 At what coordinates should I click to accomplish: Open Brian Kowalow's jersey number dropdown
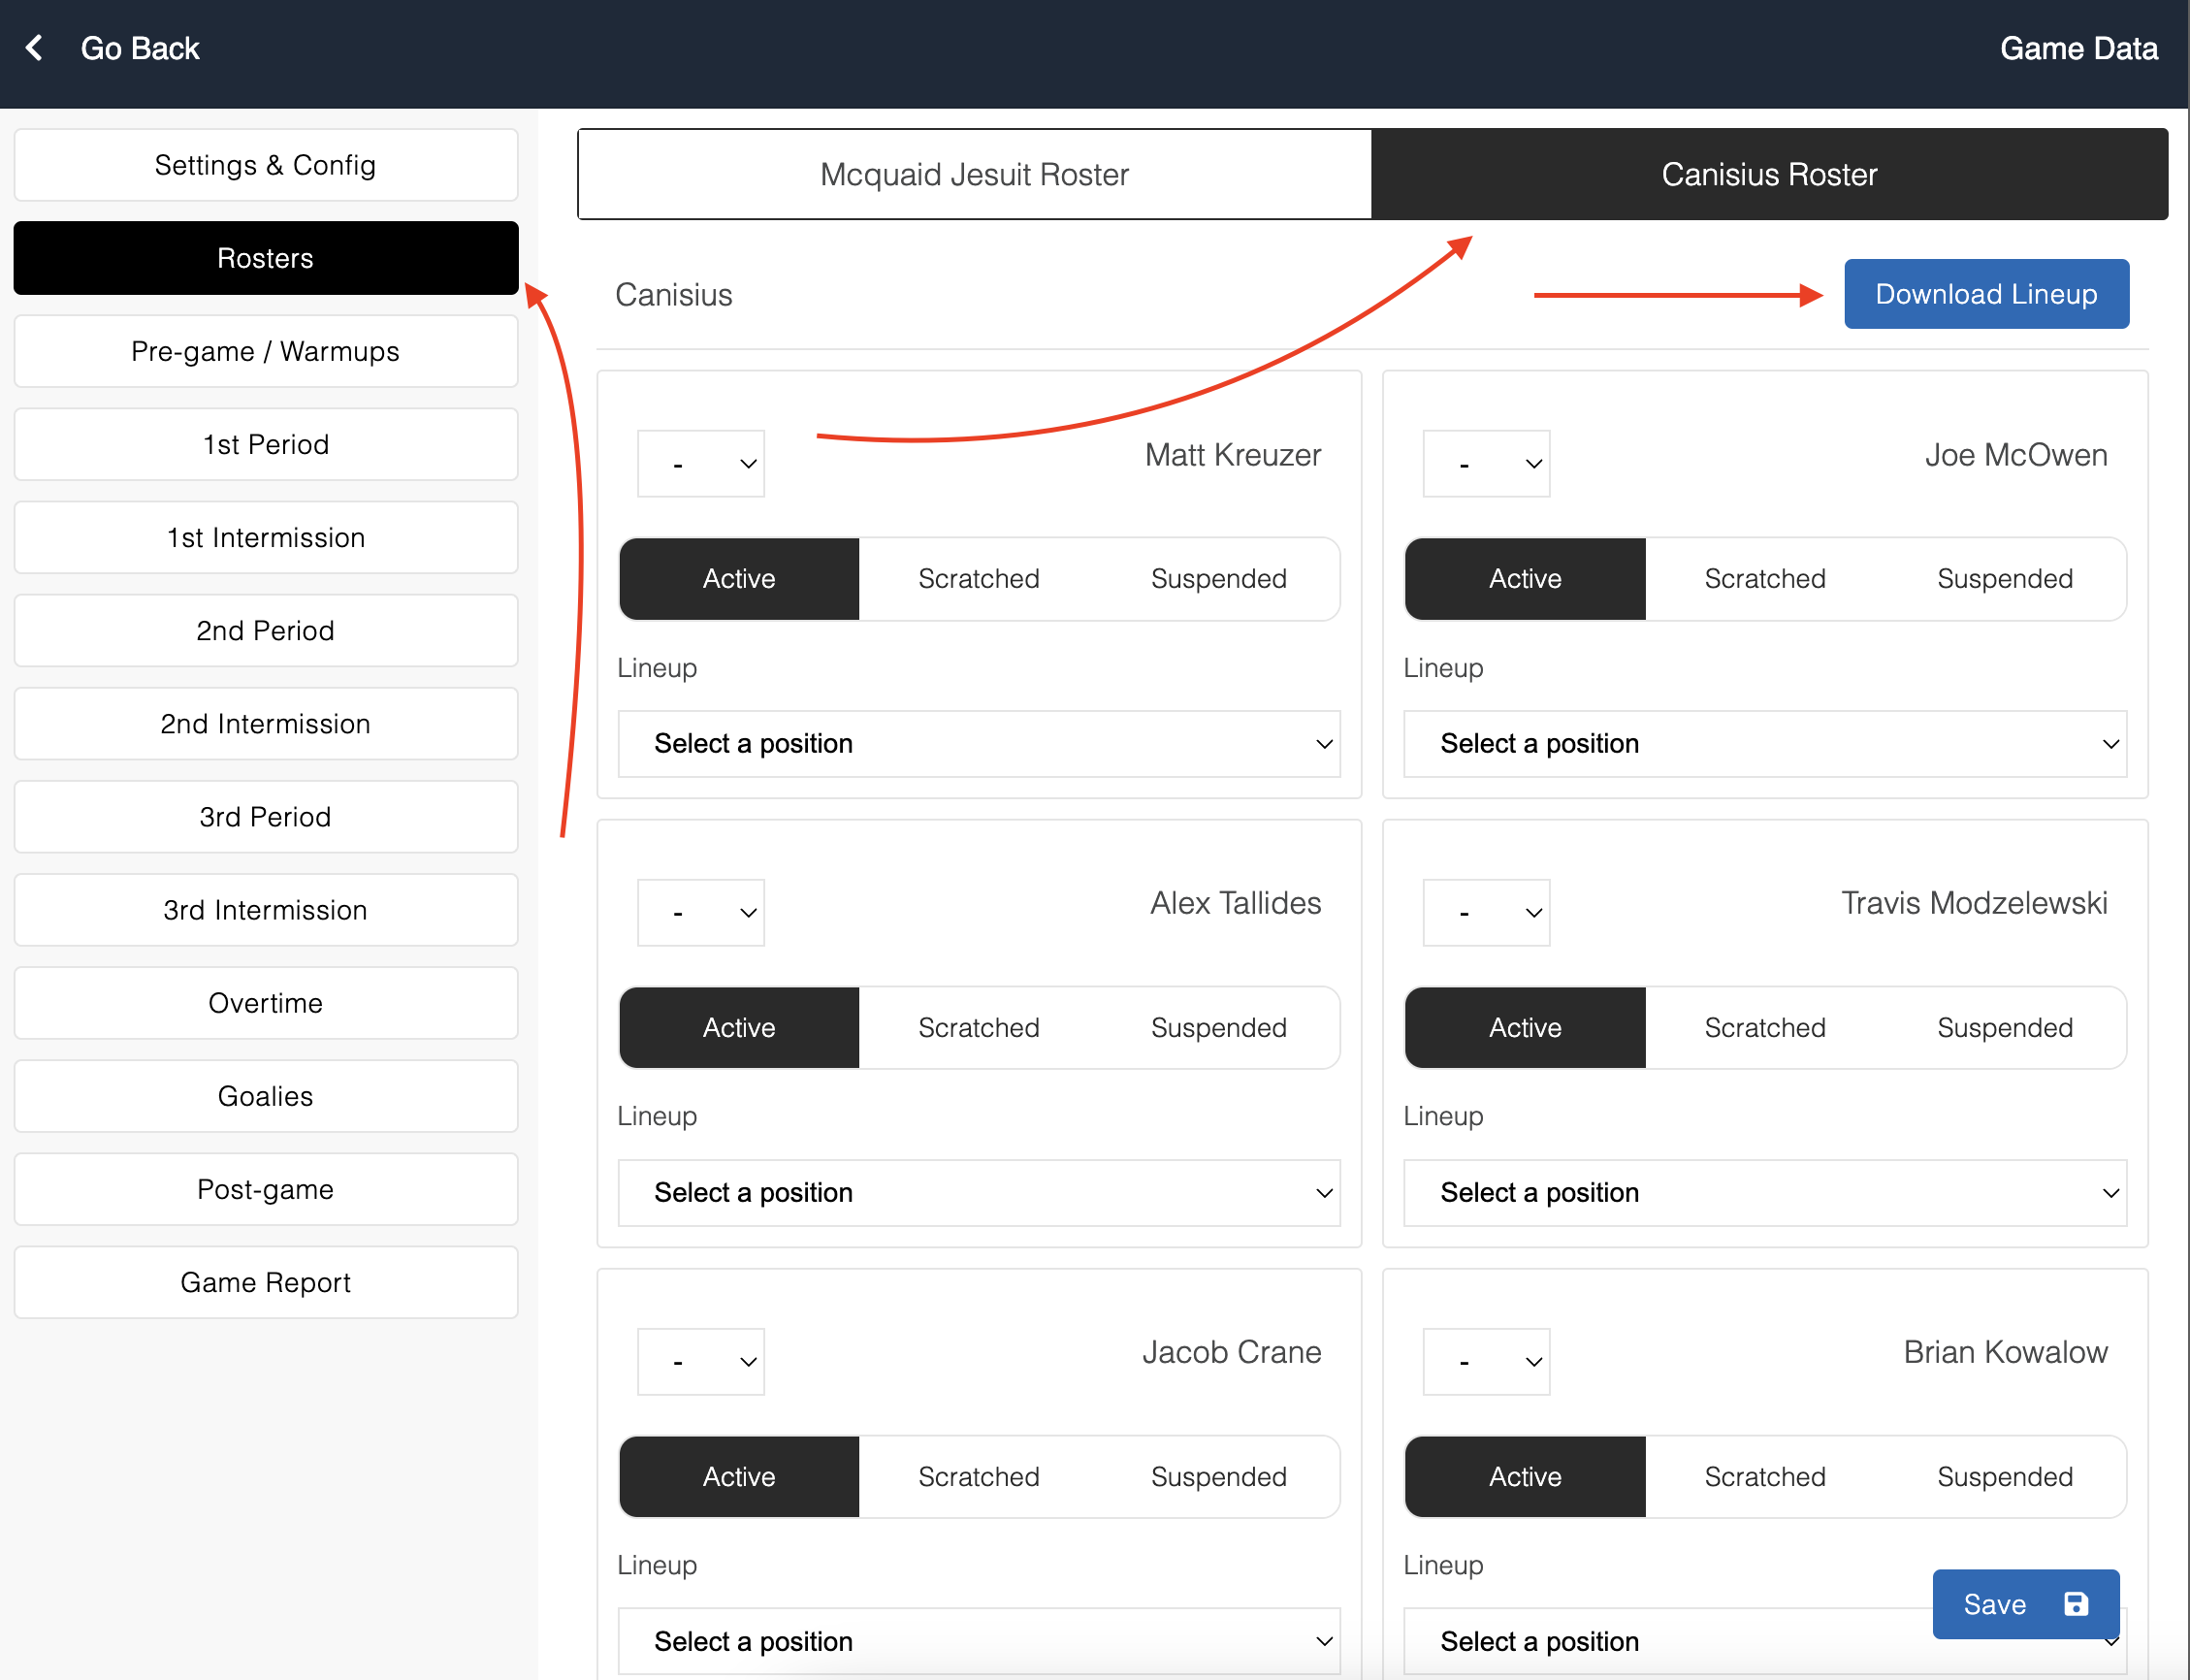point(1486,1362)
